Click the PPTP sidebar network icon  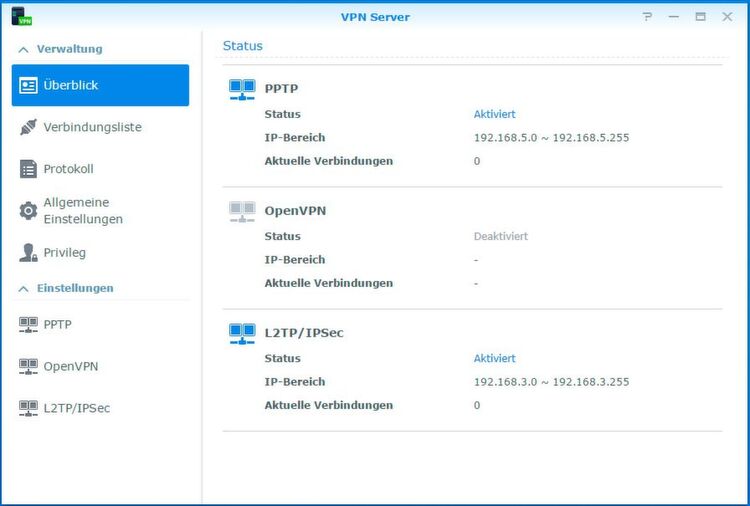28,324
